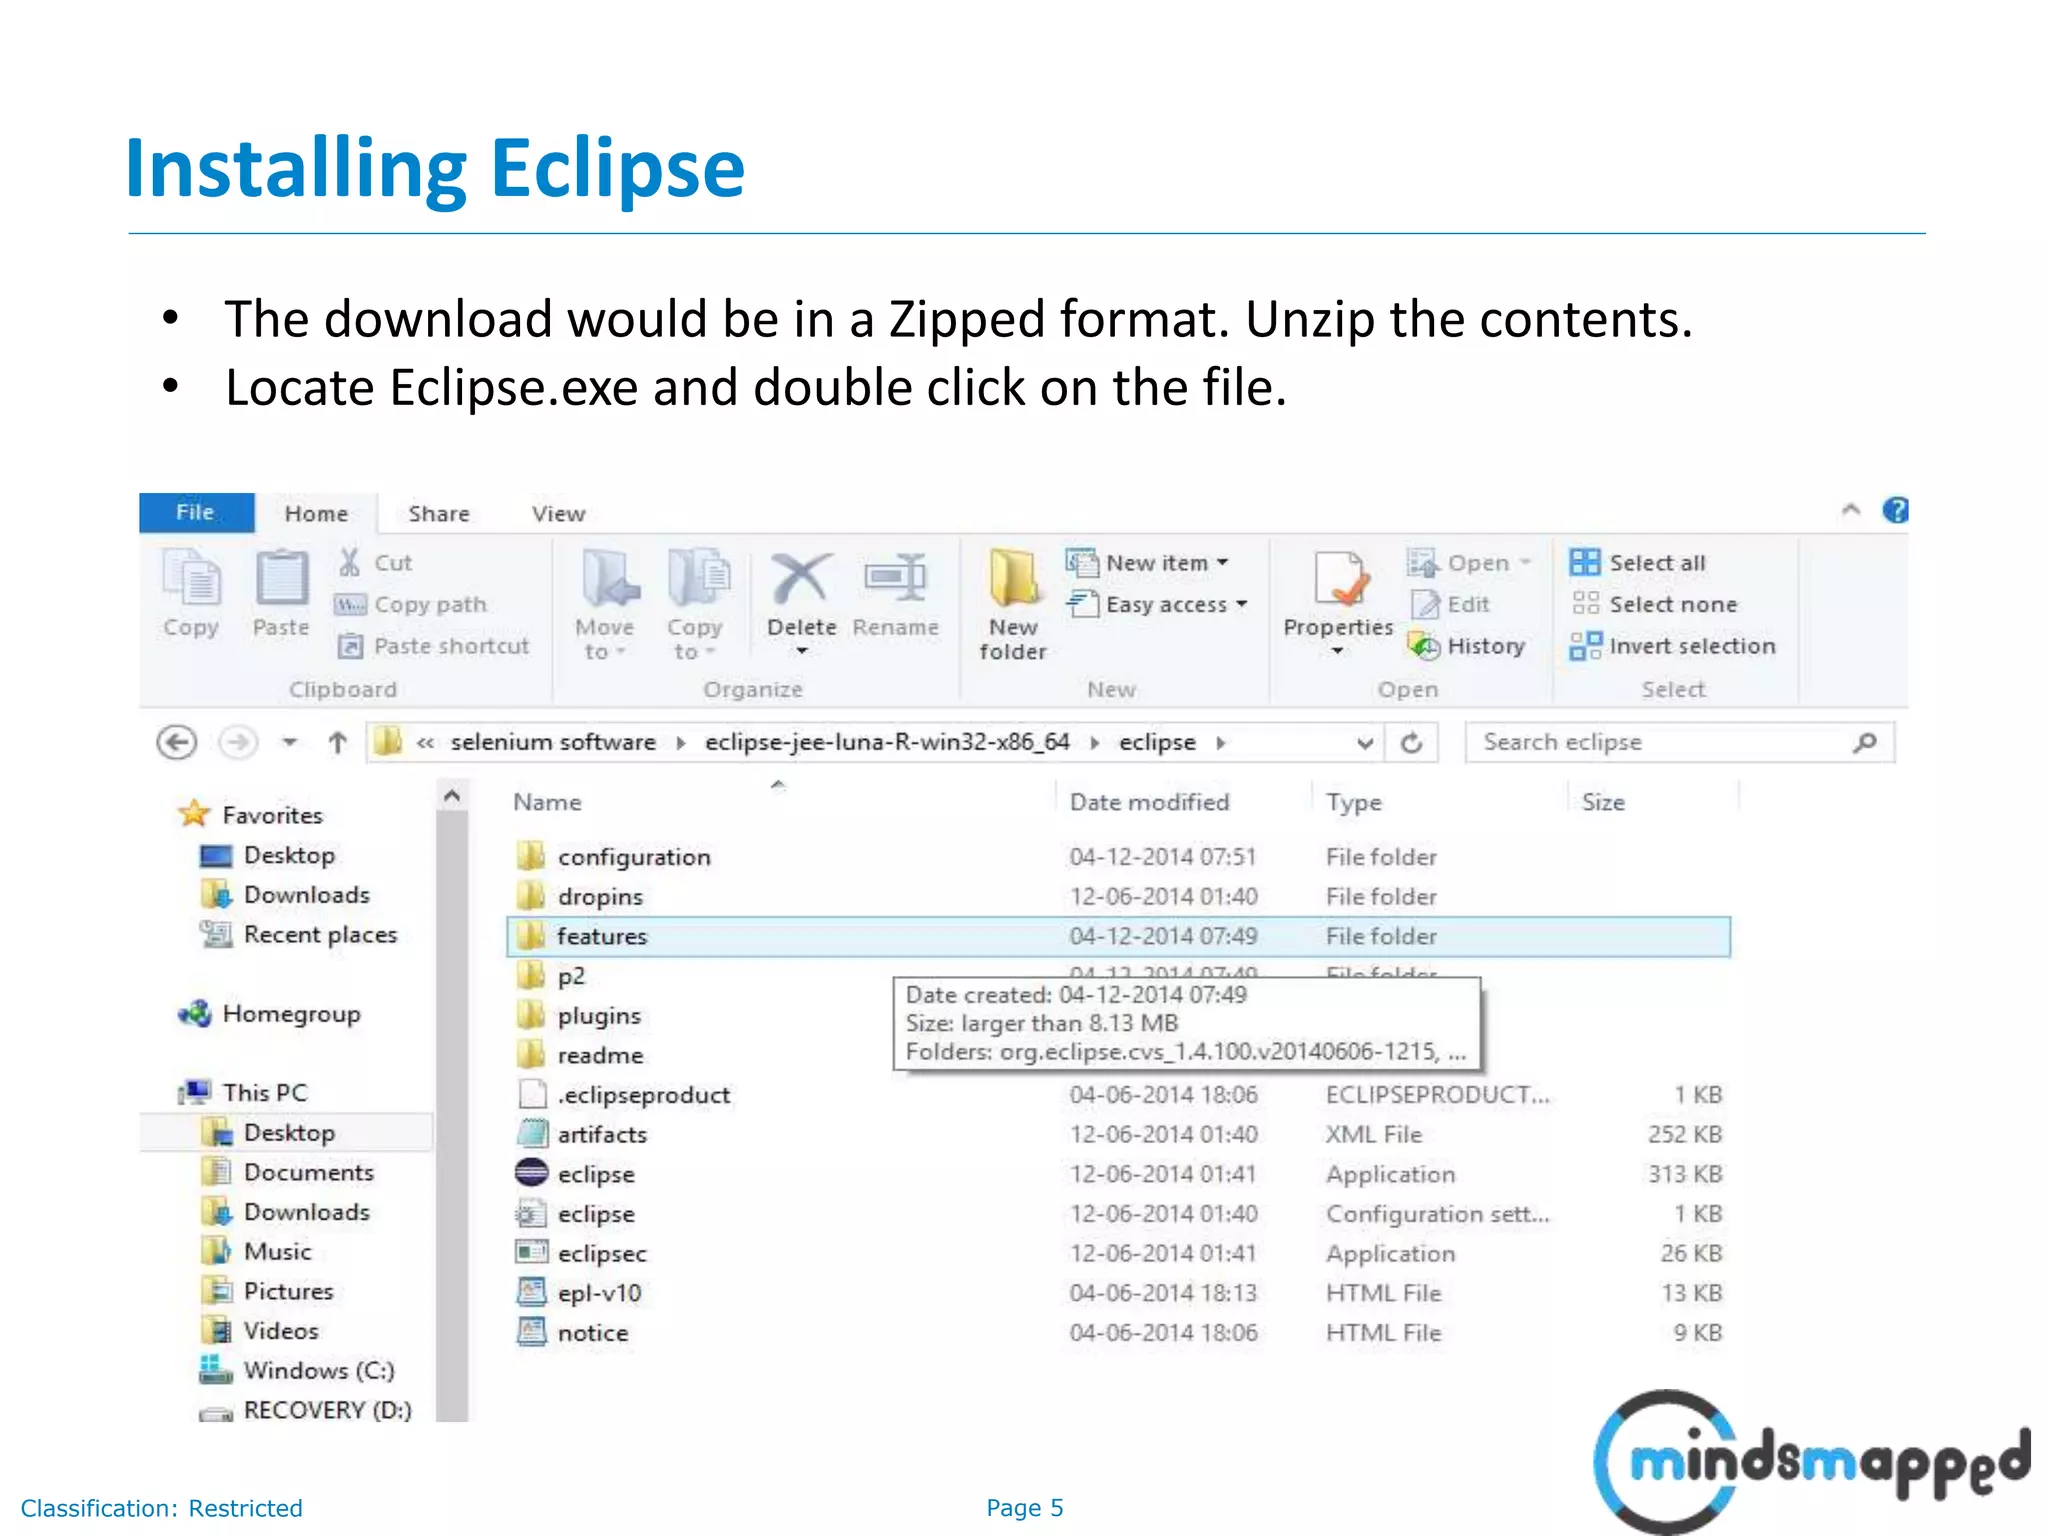This screenshot has height=1536, width=2048.
Task: Select the notice HTML file
Action: pyautogui.click(x=1119, y=1333)
